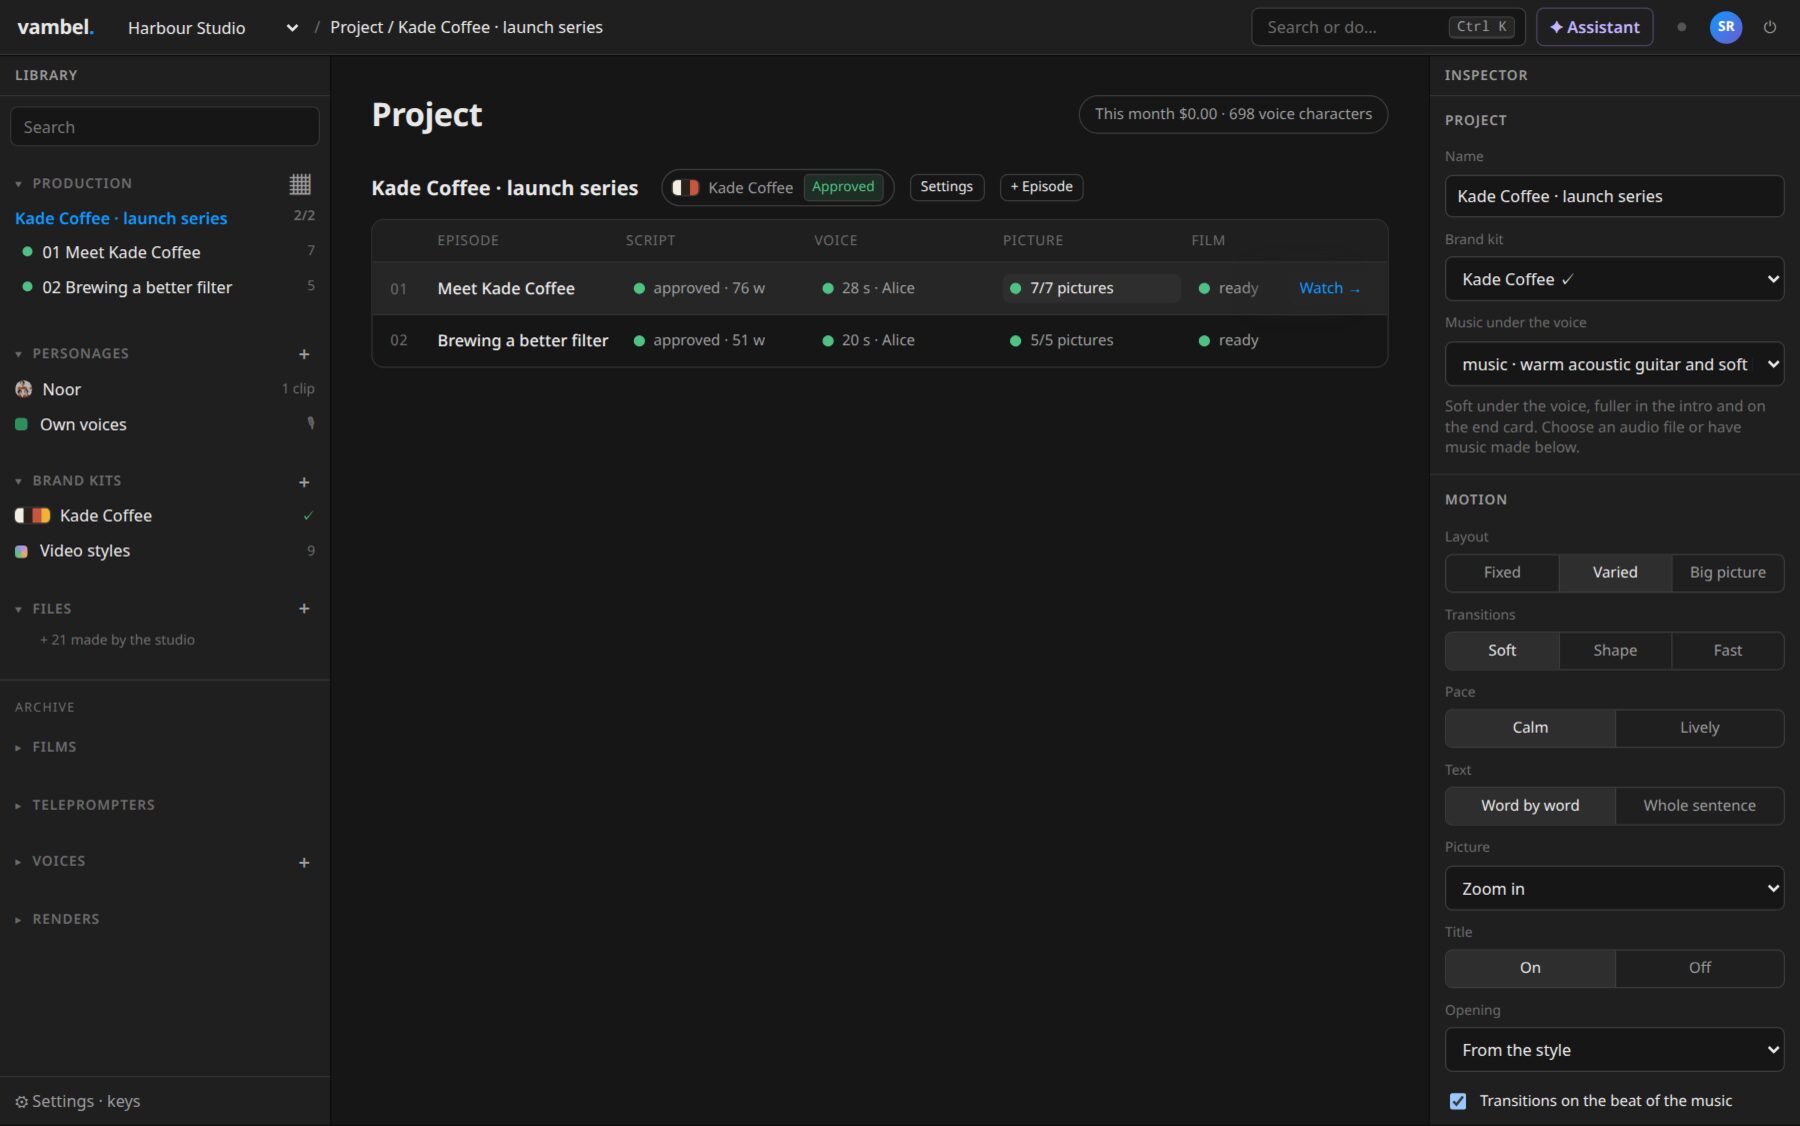Add a voice with Voices plus icon
Viewport: 1800px width, 1126px height.
(304, 863)
